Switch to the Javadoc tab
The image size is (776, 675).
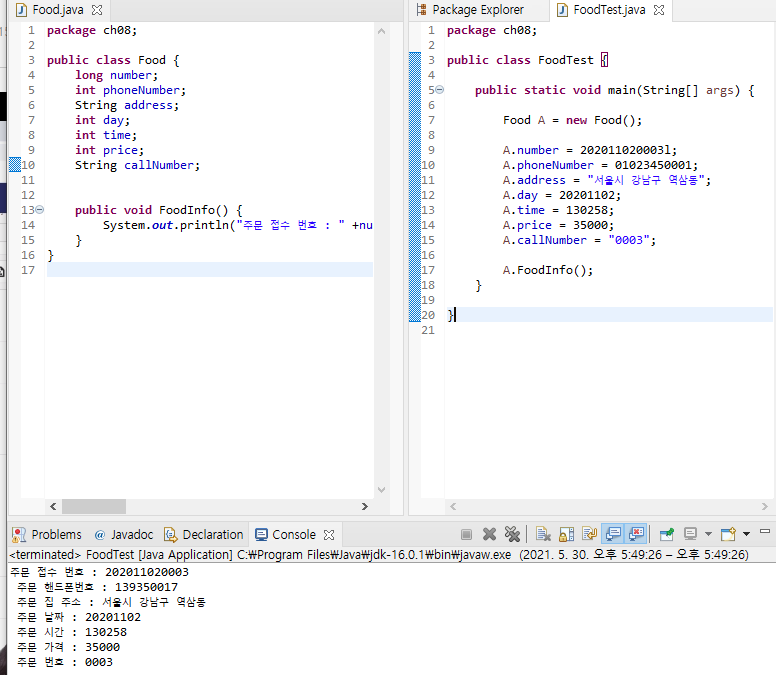pyautogui.click(x=124, y=534)
